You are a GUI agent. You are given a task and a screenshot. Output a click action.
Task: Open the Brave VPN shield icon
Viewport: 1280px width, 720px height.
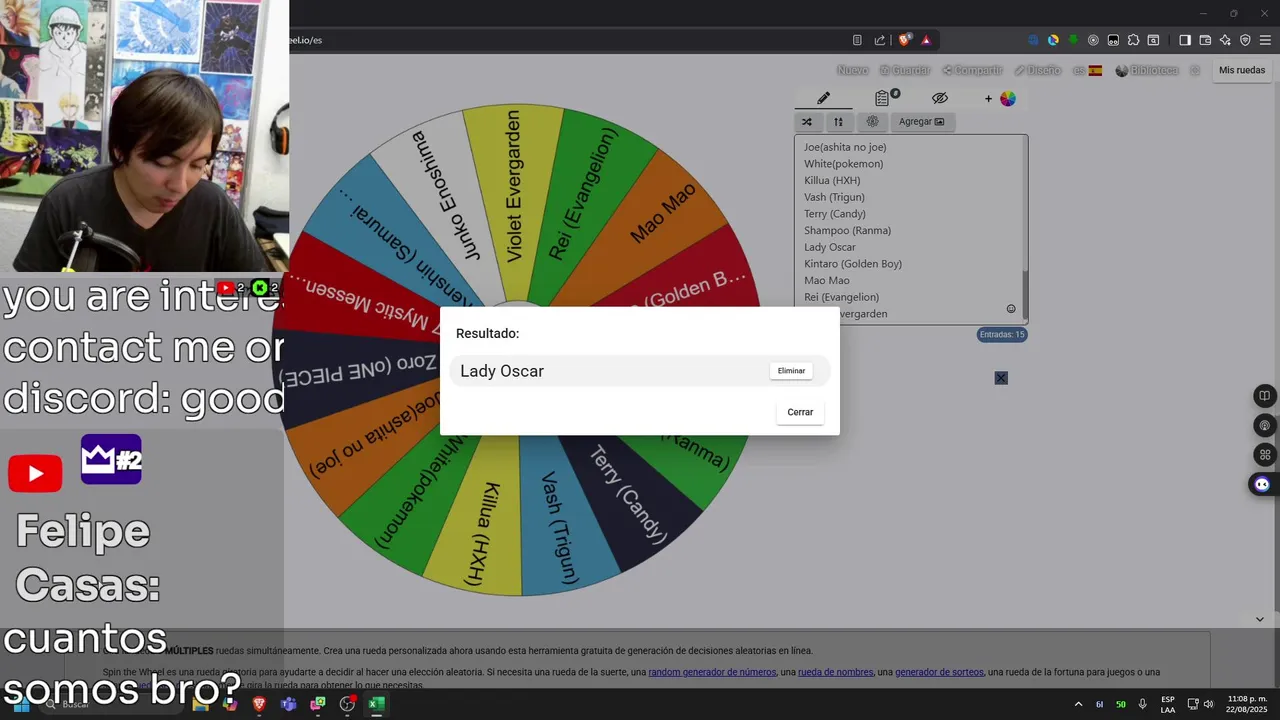click(1245, 40)
